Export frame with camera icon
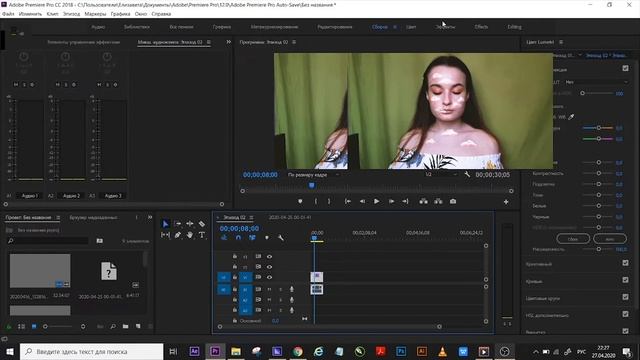The width and height of the screenshot is (640, 360). (453, 201)
